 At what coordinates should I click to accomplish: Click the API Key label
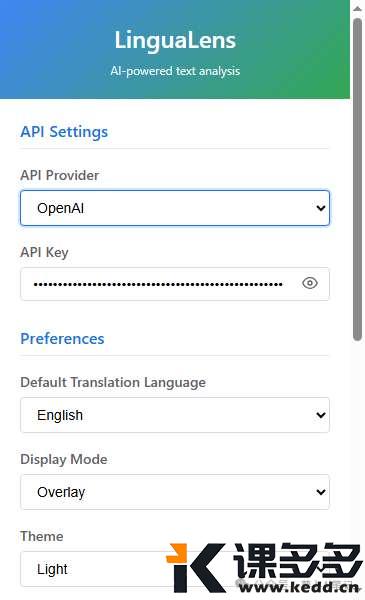pos(44,253)
